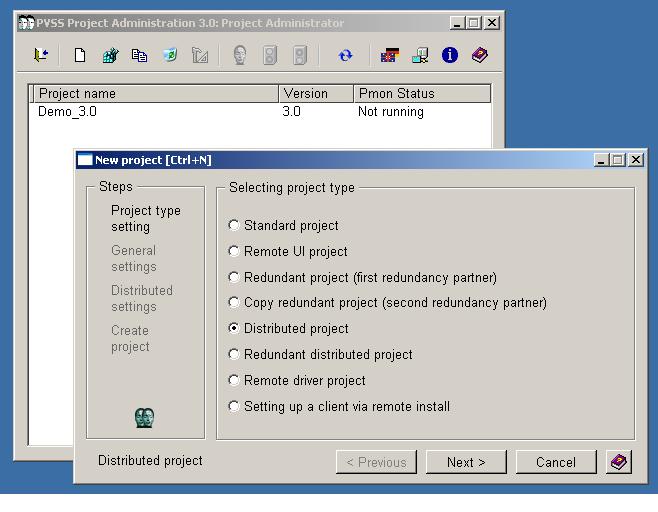Viewport: 658px width, 512px height.
Task: Click the exit door icon in toolbar
Action: click(41, 55)
